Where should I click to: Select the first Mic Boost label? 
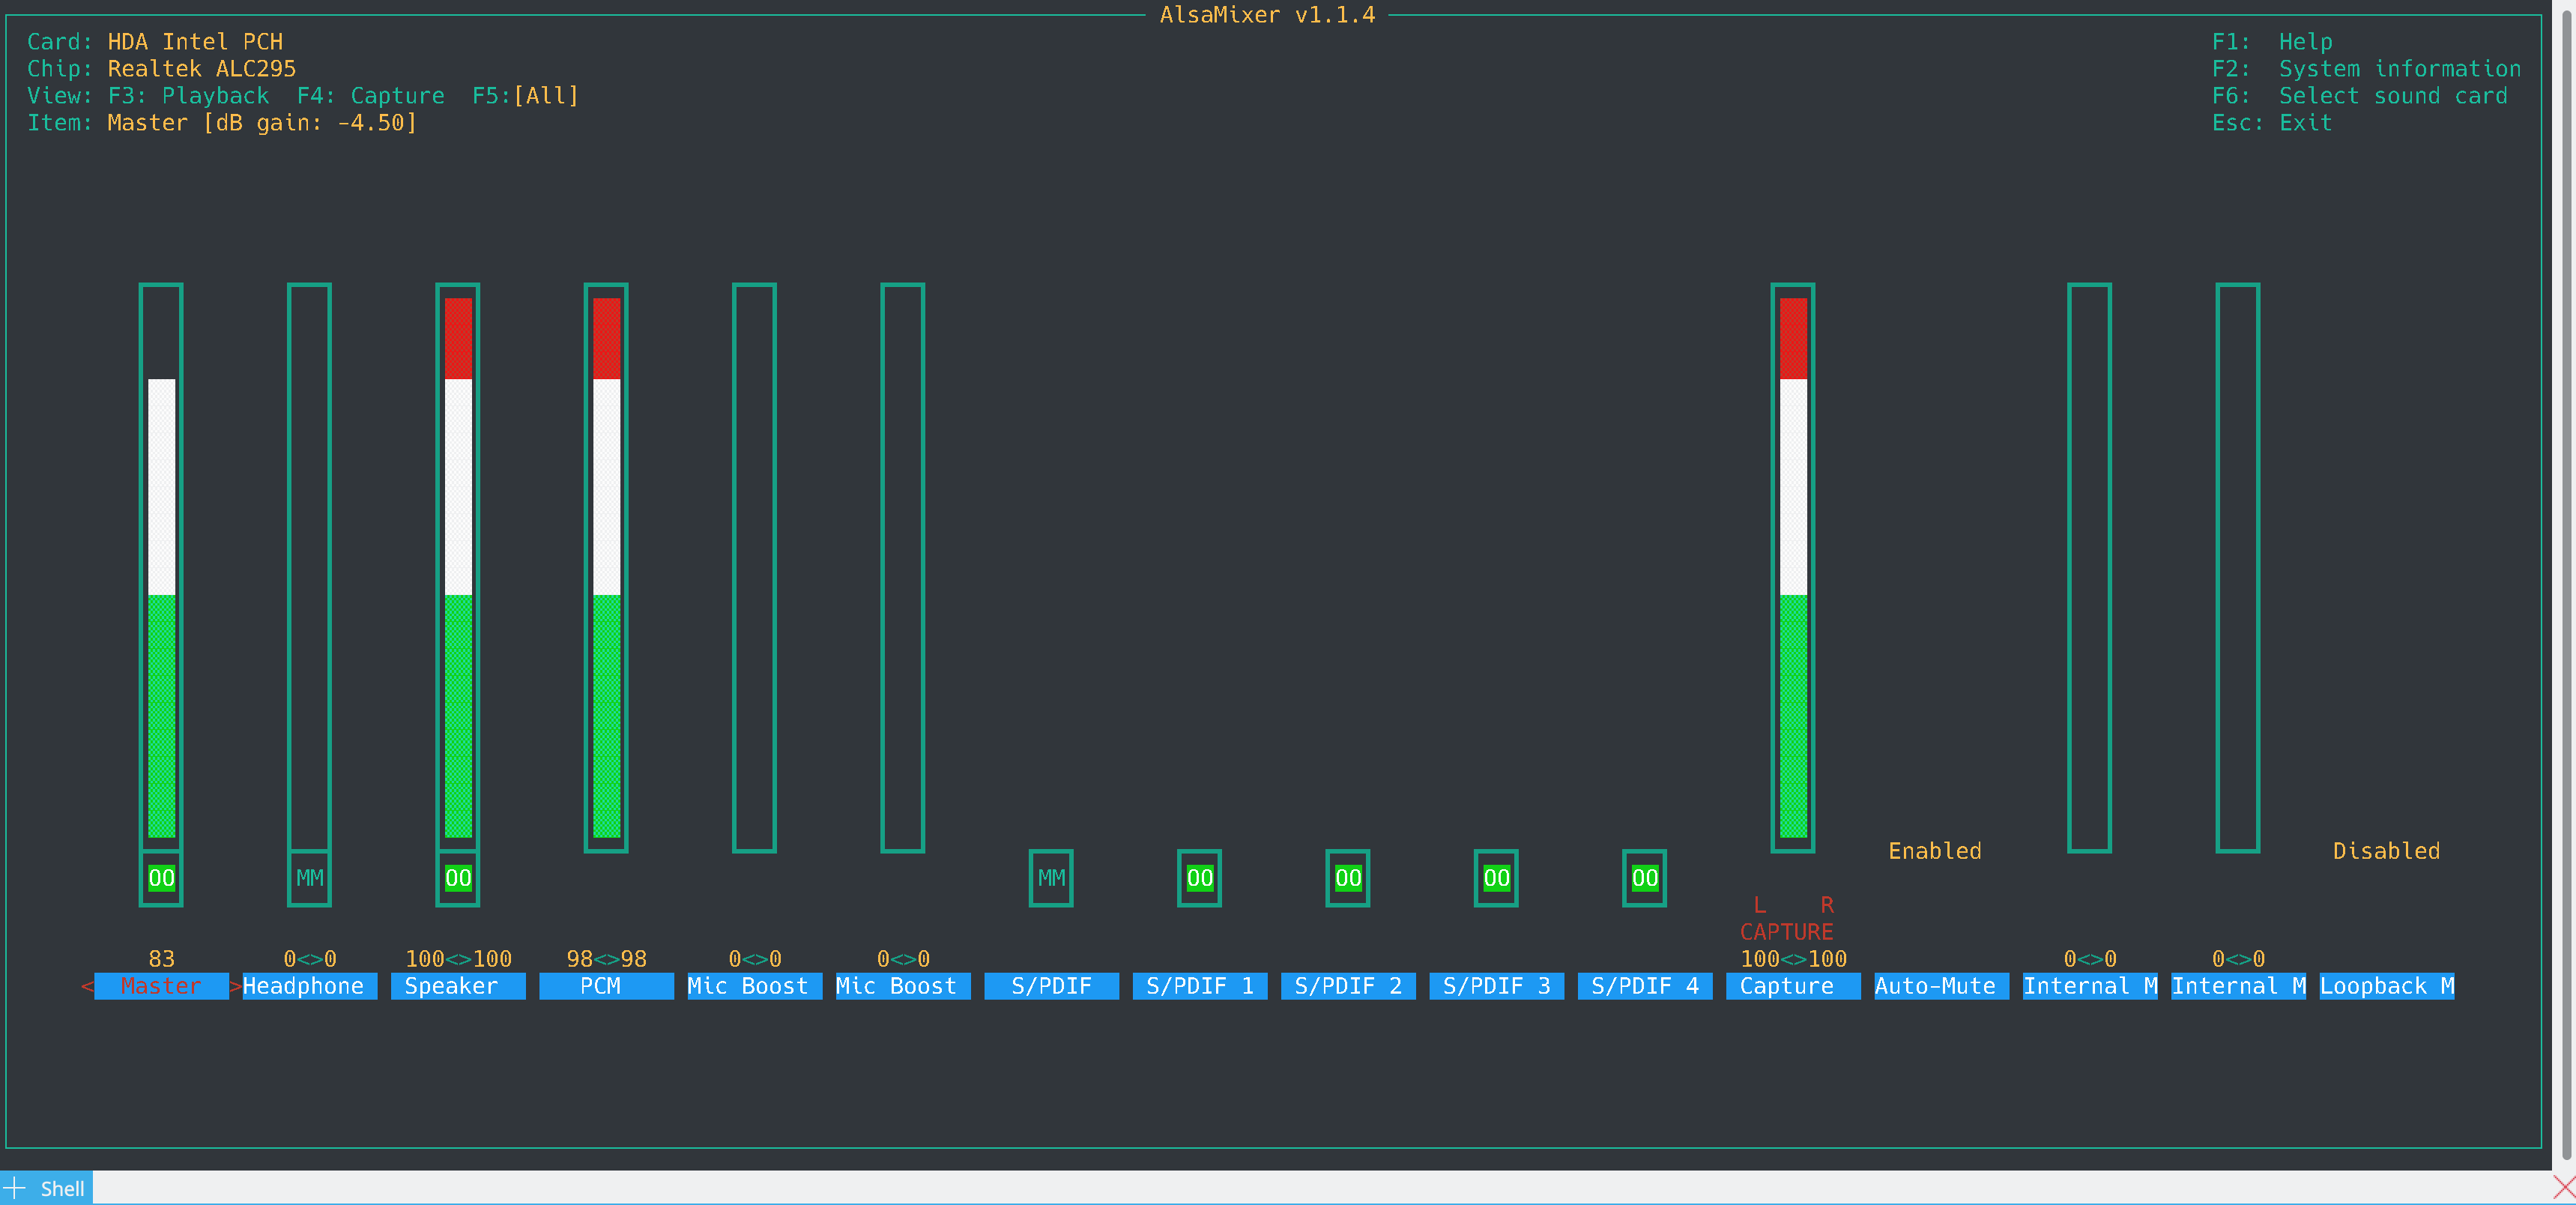pyautogui.click(x=754, y=986)
